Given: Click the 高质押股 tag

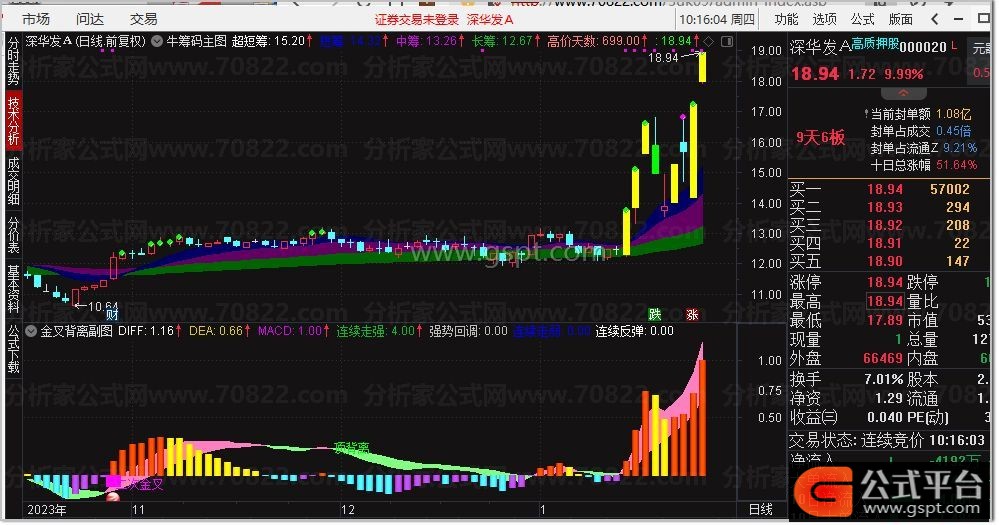Looking at the screenshot, I should (x=876, y=44).
